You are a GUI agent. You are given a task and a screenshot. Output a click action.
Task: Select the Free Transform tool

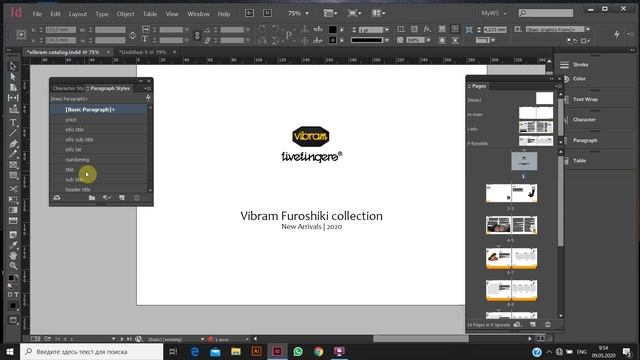tap(13, 200)
